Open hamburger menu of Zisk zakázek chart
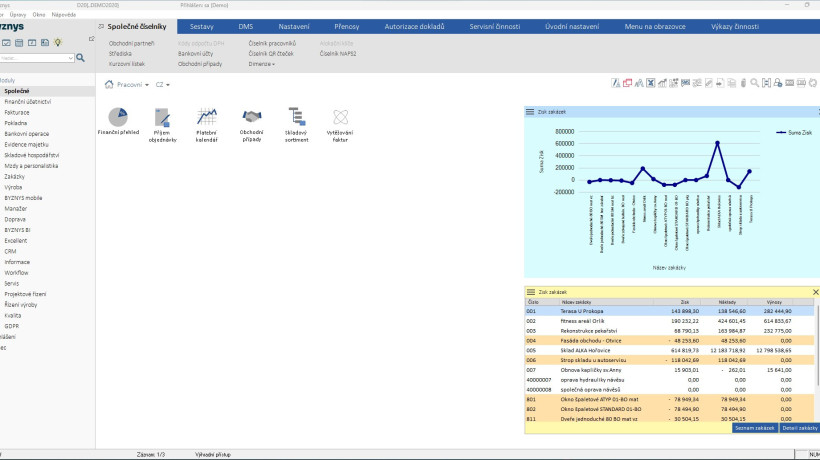The height and width of the screenshot is (460, 820). pos(531,112)
